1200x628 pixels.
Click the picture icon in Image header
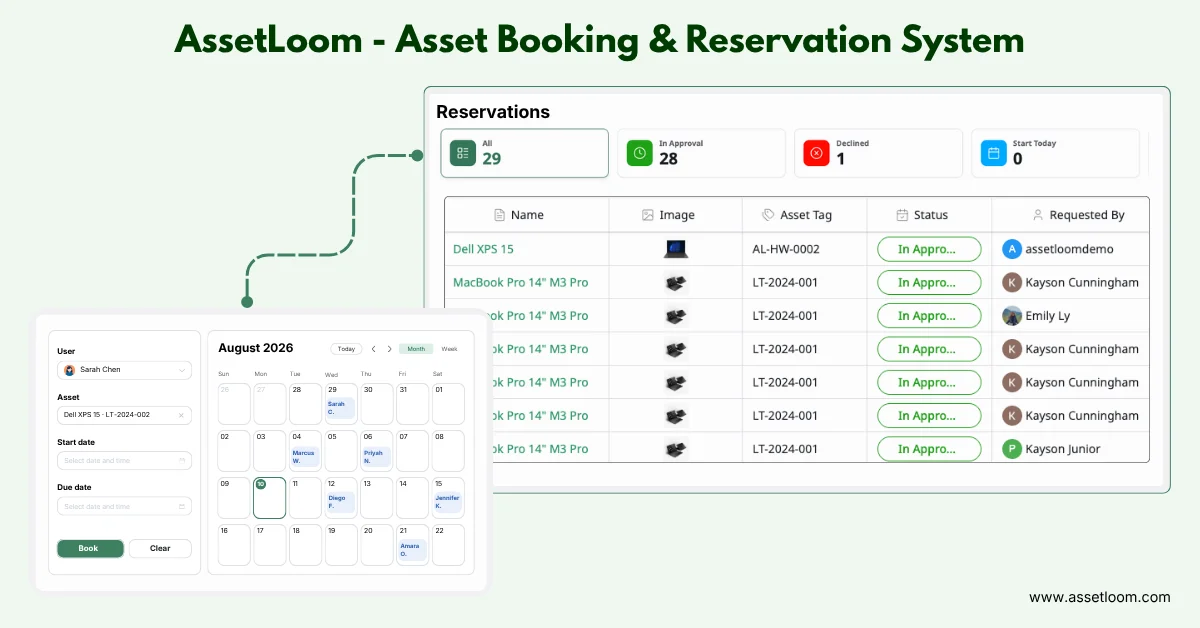[647, 215]
